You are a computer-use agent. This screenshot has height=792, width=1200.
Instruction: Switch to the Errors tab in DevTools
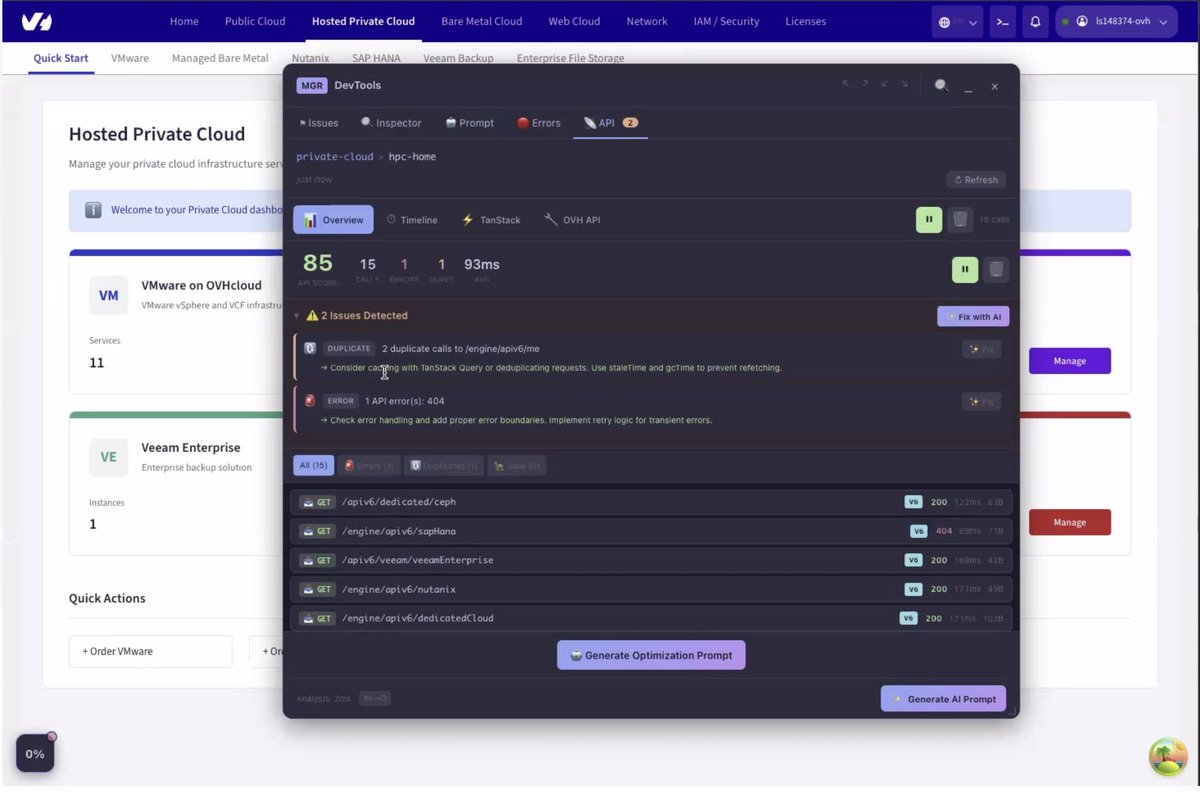pos(539,123)
